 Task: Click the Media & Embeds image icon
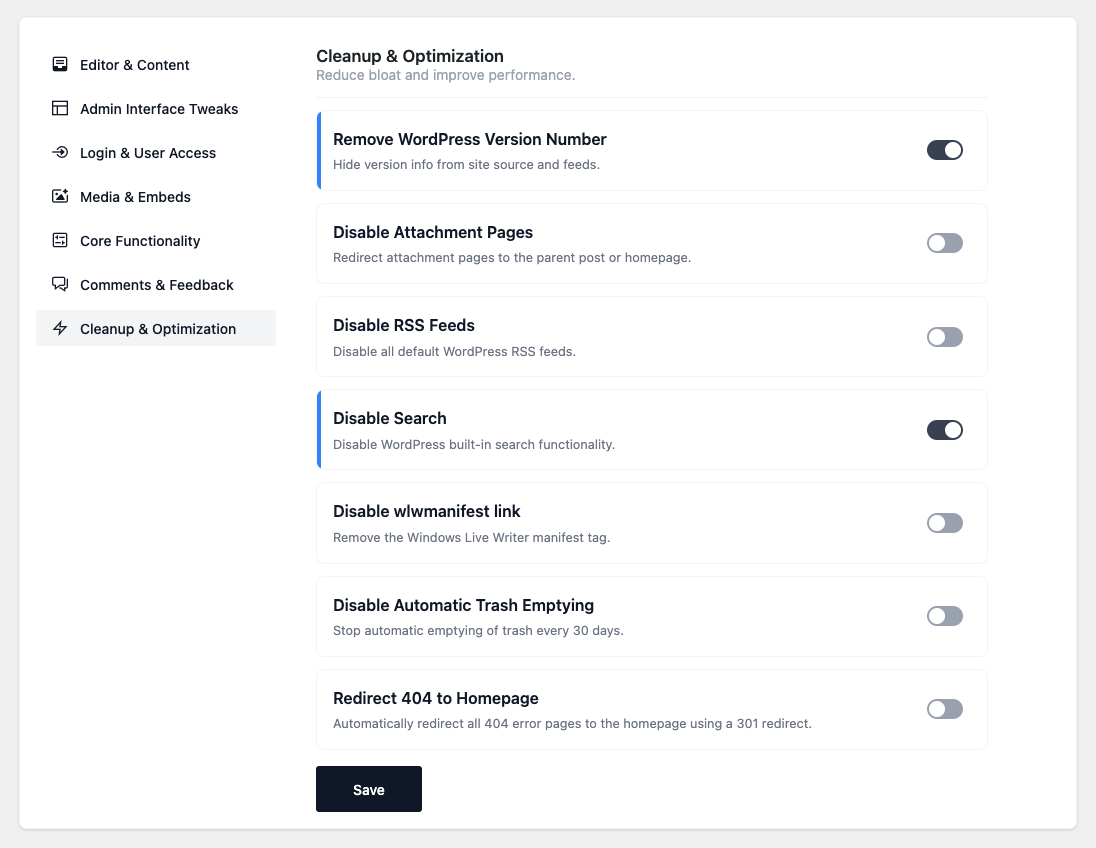click(60, 197)
